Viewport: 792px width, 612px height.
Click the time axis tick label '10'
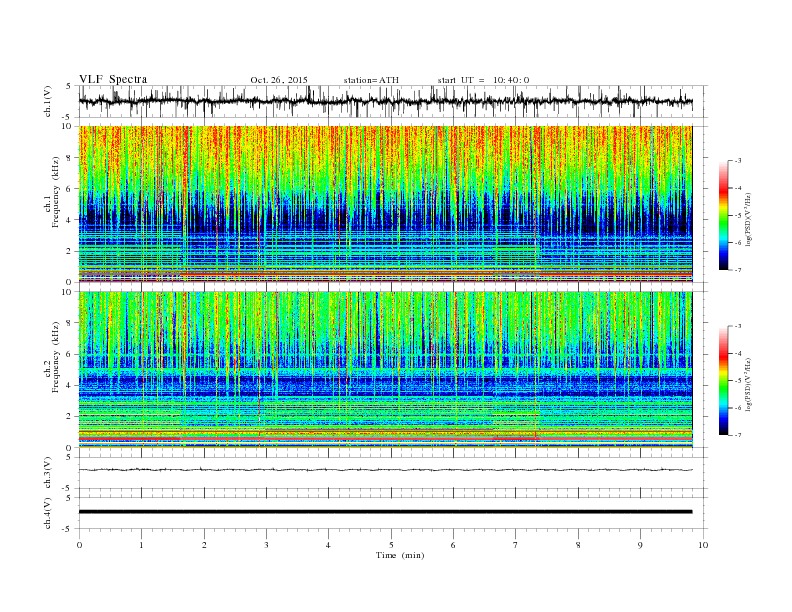703,545
